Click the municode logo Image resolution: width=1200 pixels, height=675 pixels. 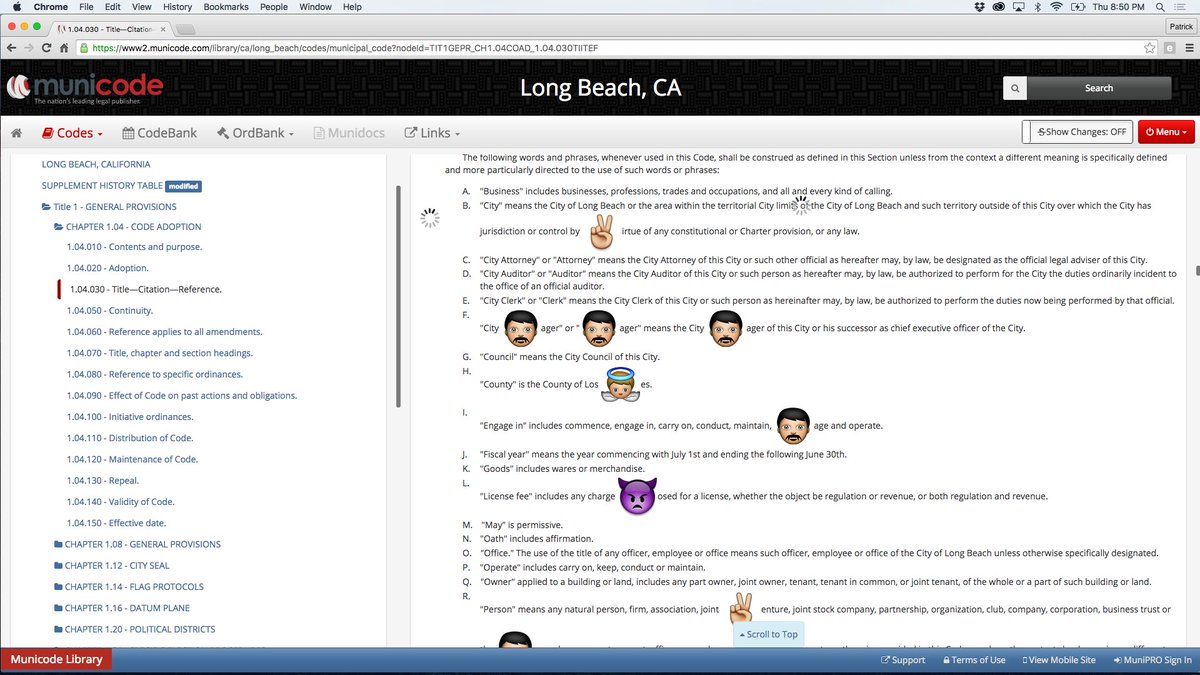[x=84, y=89]
